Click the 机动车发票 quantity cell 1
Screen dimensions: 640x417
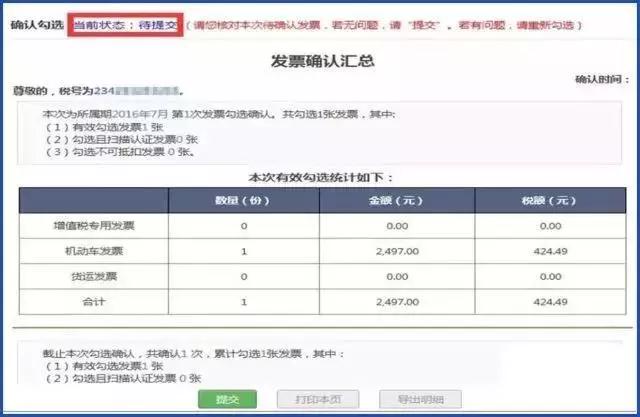click(x=244, y=251)
